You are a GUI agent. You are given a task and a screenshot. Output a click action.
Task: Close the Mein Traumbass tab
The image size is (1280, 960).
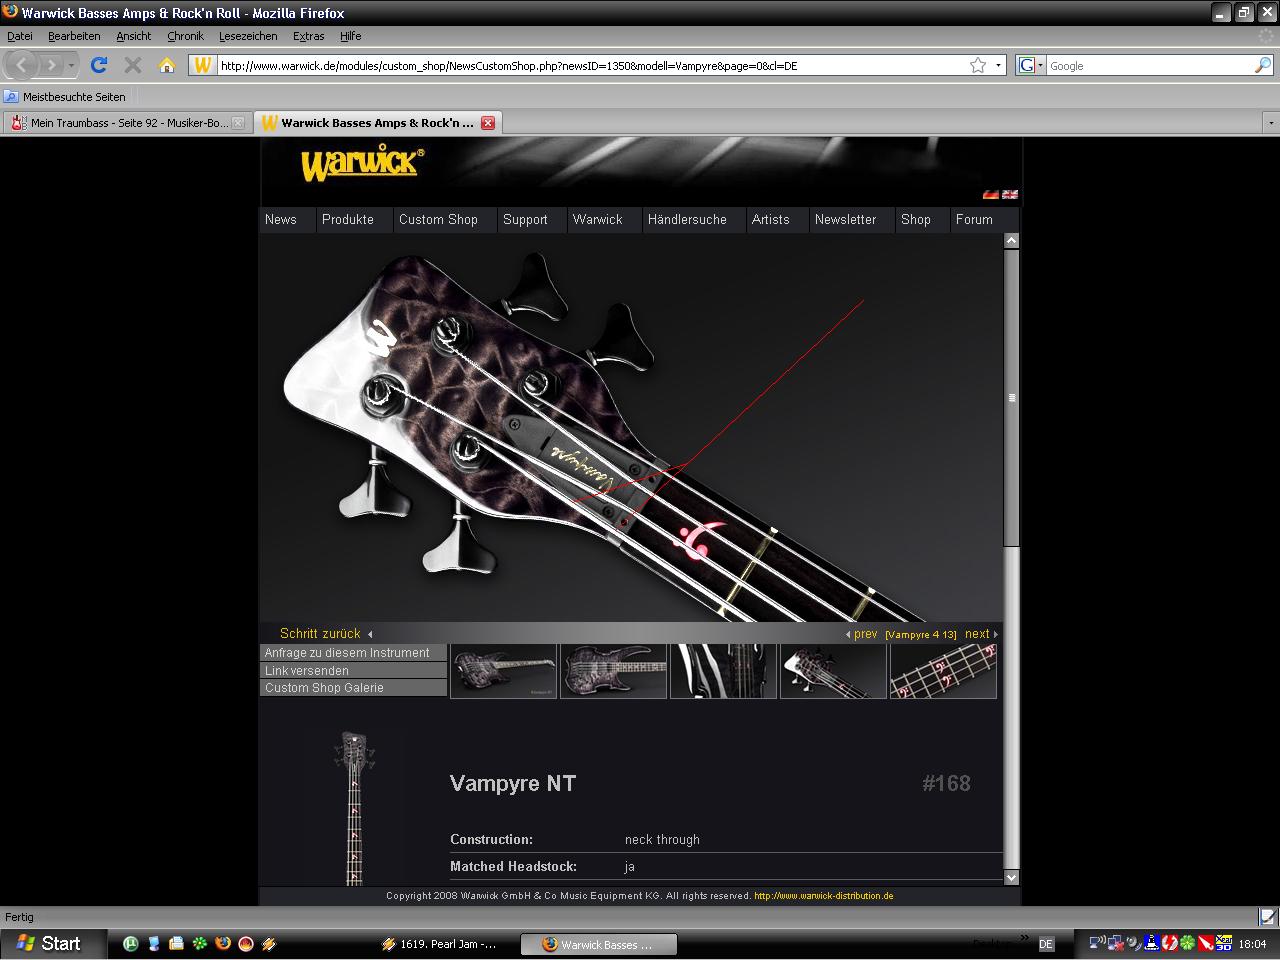[238, 123]
